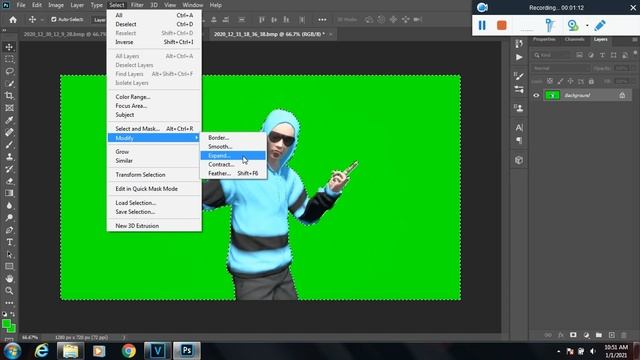Toggle the Auto-Select checkbox

[53, 19]
